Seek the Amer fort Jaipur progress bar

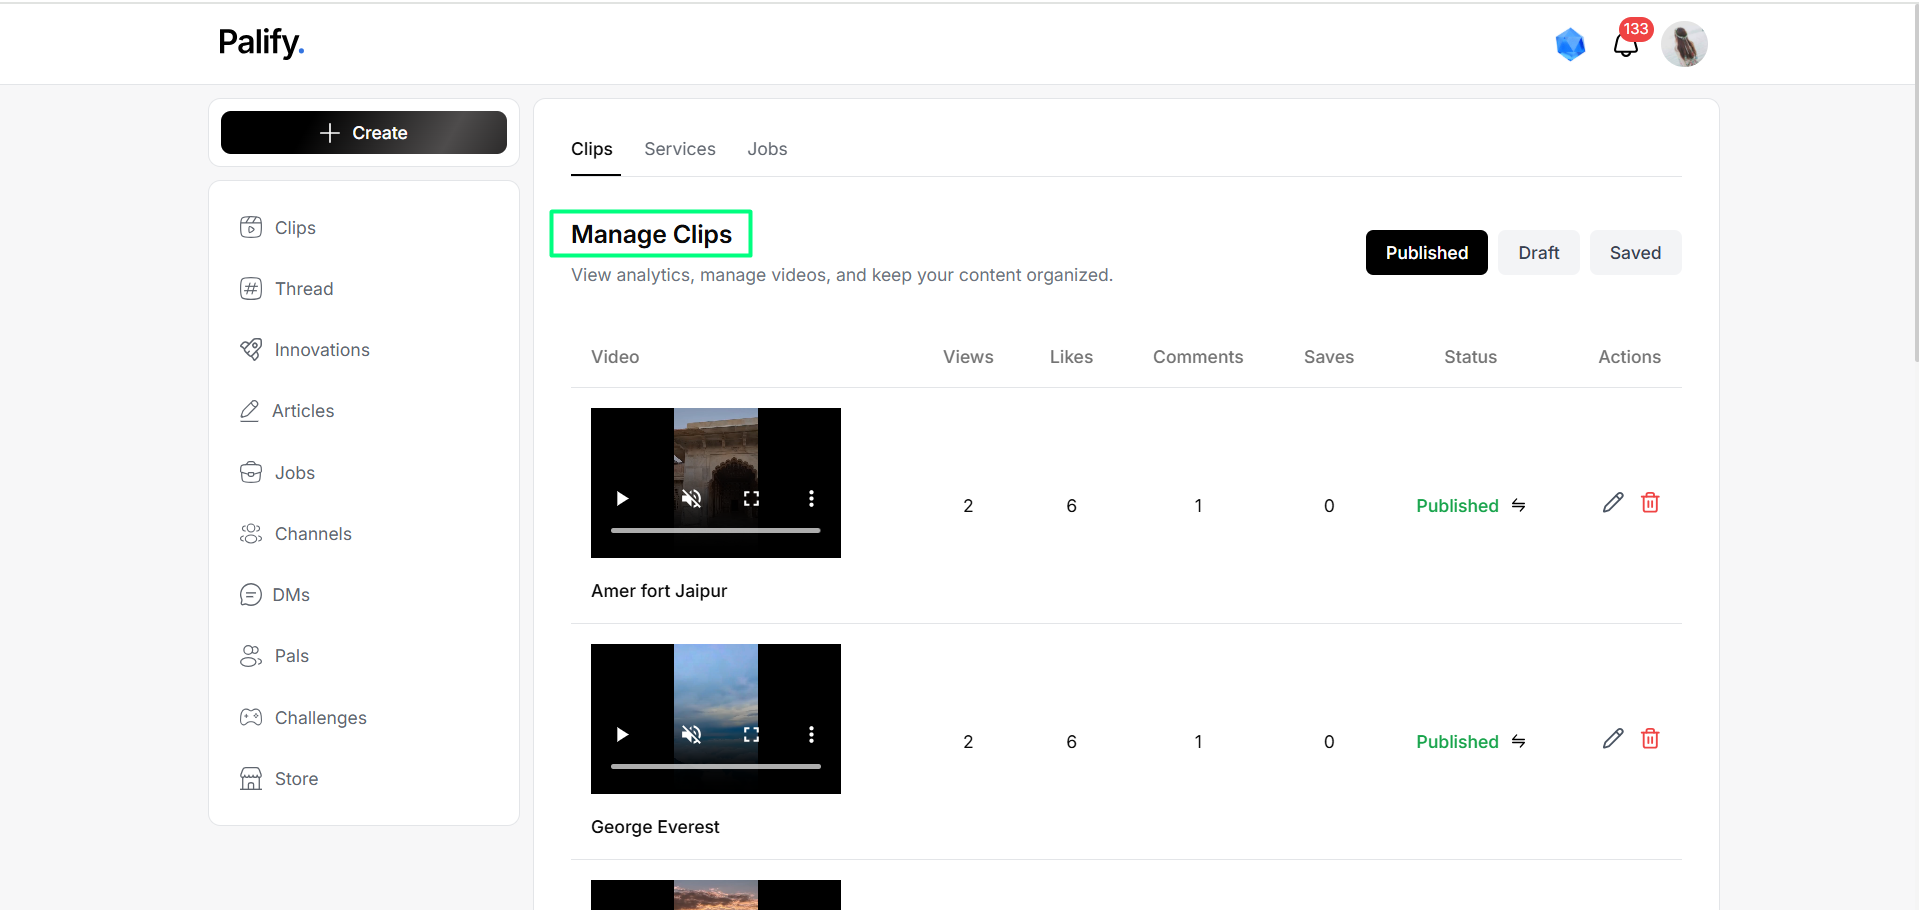(716, 530)
